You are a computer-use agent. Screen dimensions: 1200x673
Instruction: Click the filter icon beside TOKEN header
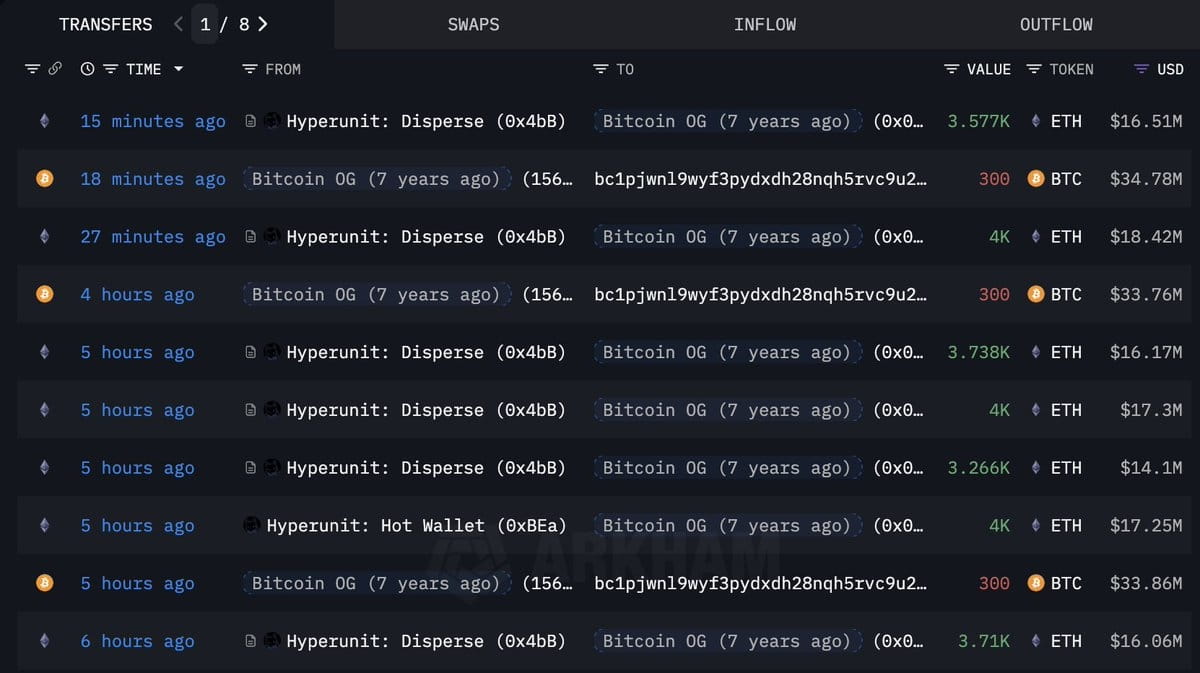pyautogui.click(x=1034, y=69)
